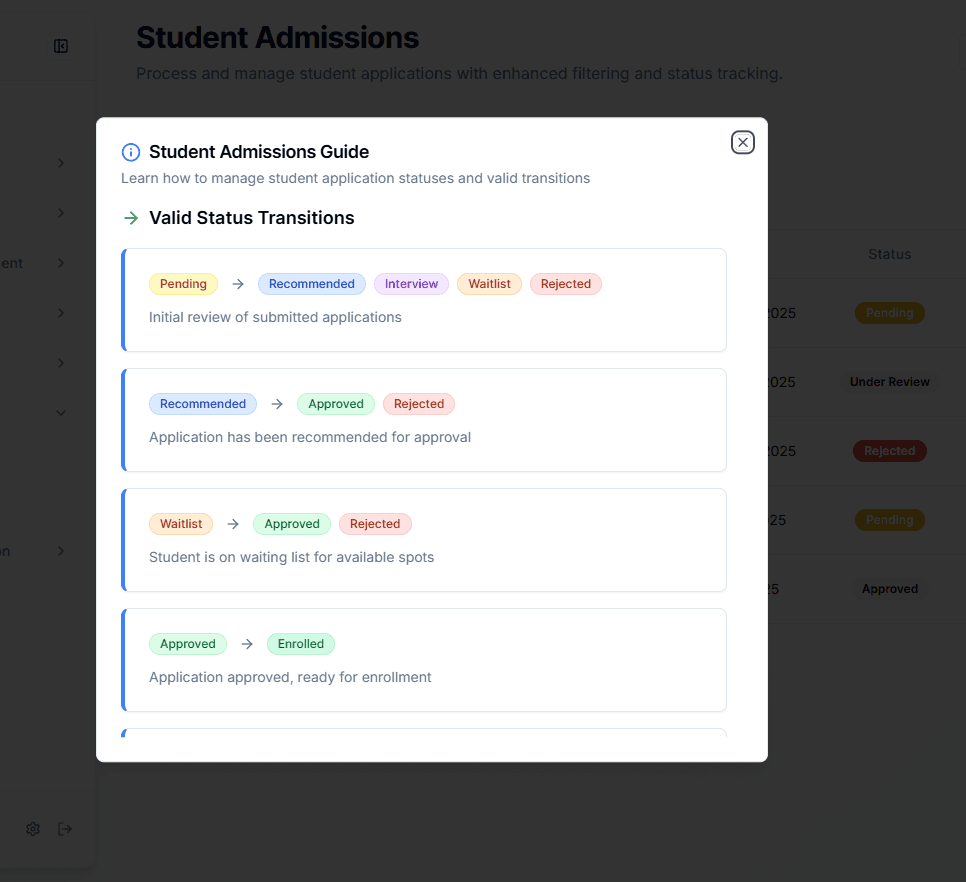This screenshot has height=882, width=966.
Task: Expand the chevron on the Enrollment sidebar item
Action: [60, 263]
